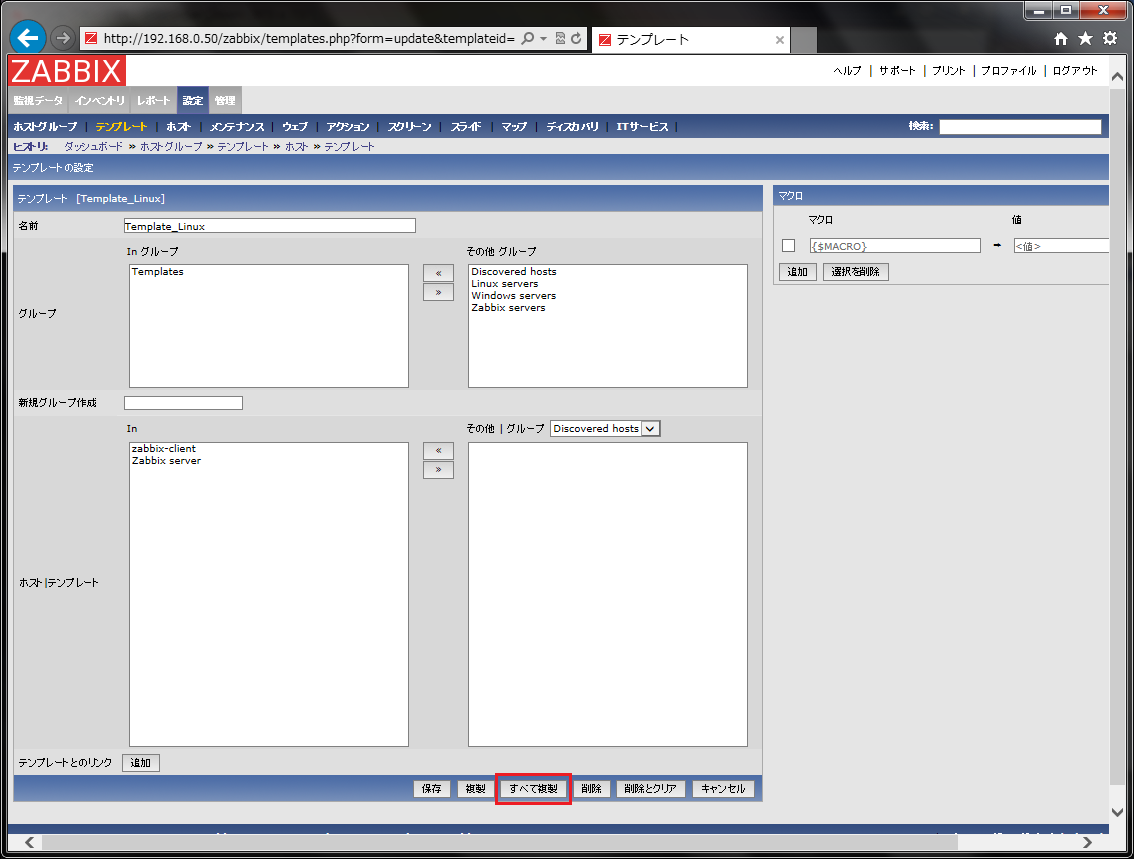The image size is (1134, 859).
Task: Click the browser URL address field
Action: tap(309, 38)
